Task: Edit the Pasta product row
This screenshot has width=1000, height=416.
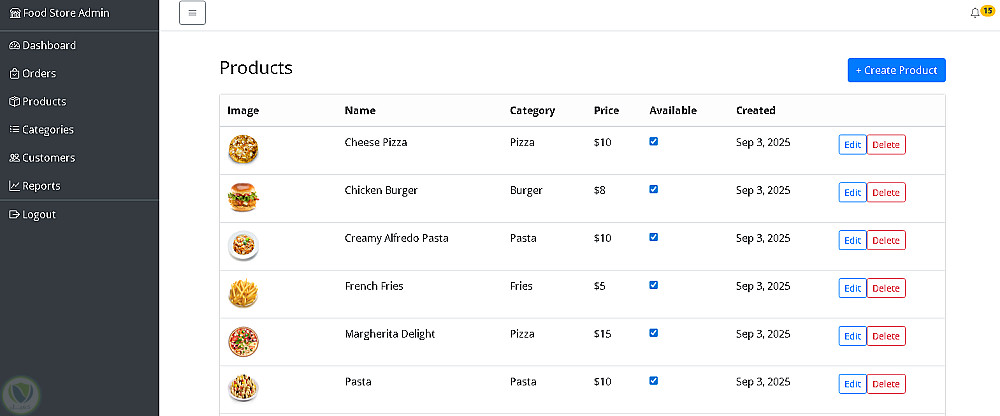Action: [x=852, y=384]
